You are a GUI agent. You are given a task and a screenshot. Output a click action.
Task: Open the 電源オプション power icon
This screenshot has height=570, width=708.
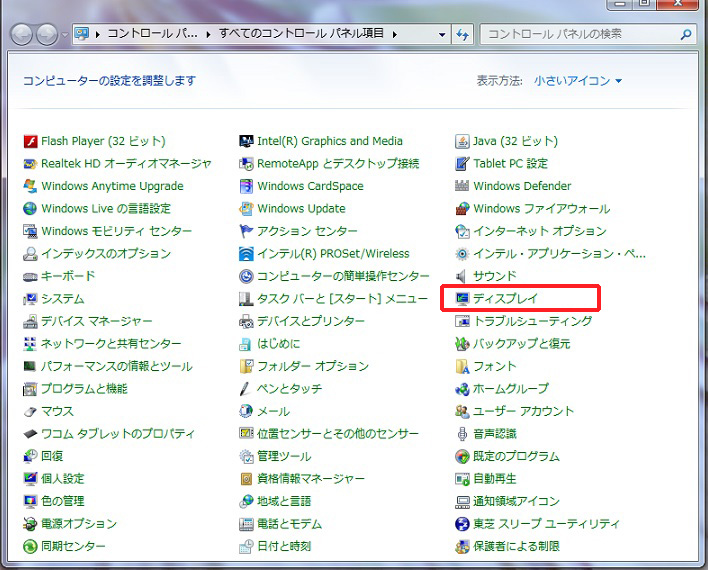30,524
